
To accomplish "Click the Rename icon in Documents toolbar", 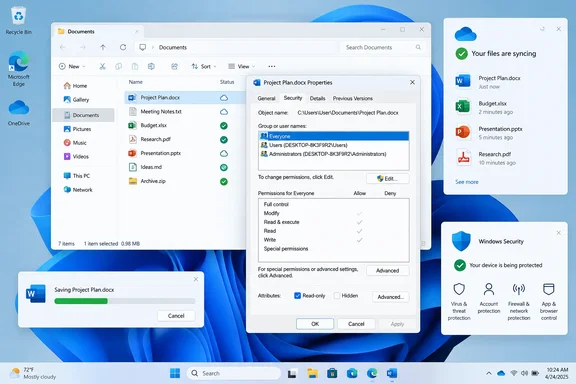I will click(x=151, y=67).
